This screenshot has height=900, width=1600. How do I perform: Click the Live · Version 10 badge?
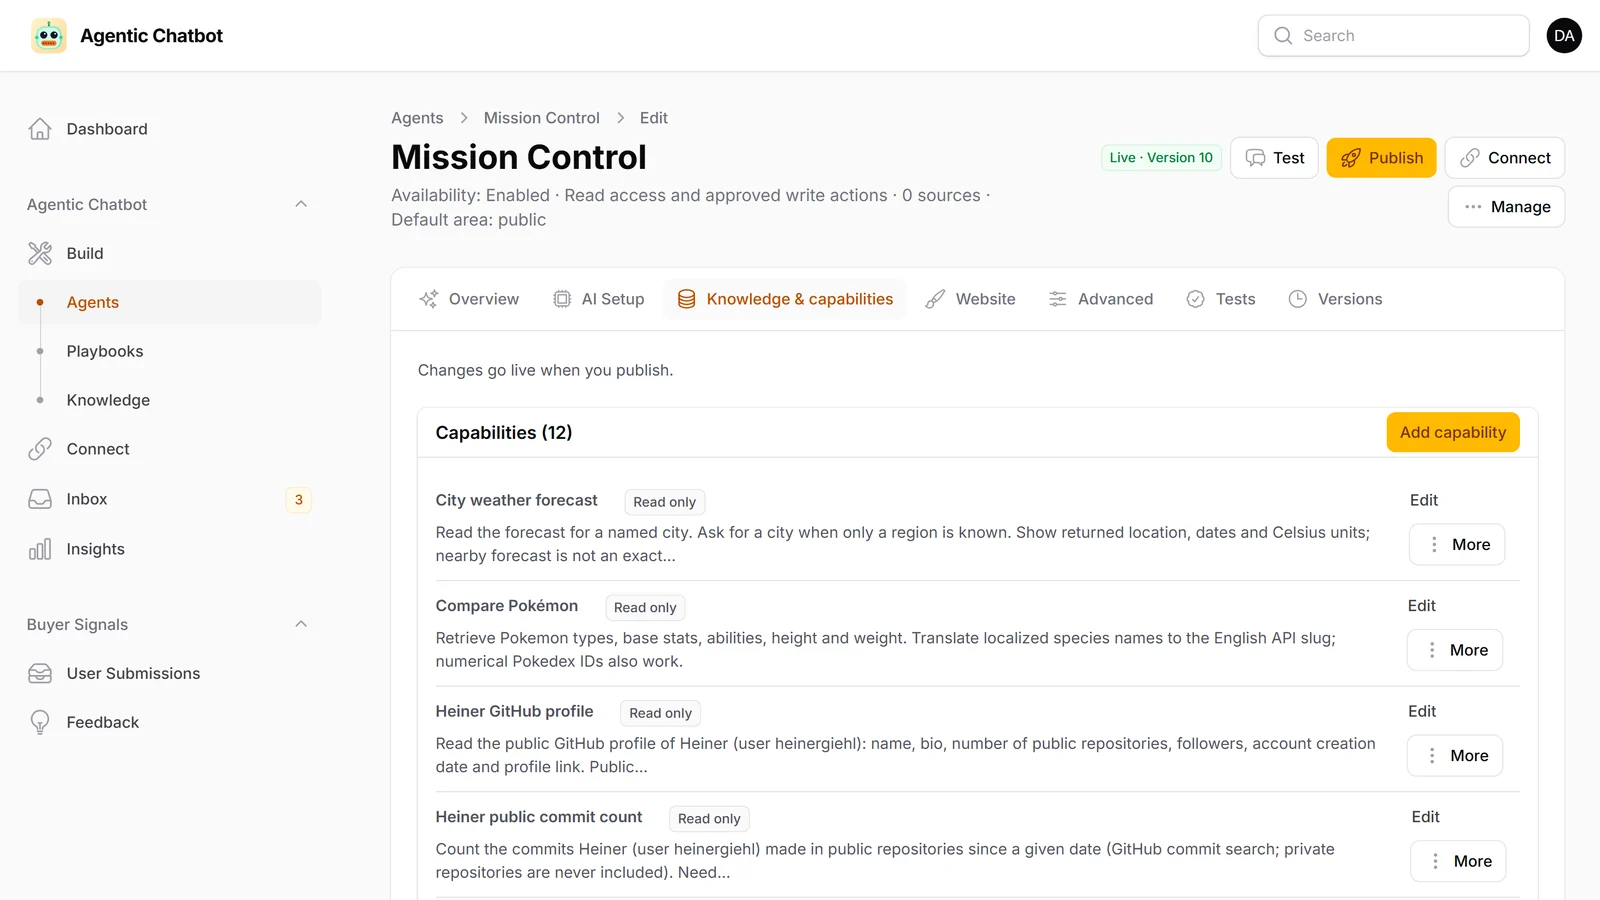pyautogui.click(x=1161, y=158)
